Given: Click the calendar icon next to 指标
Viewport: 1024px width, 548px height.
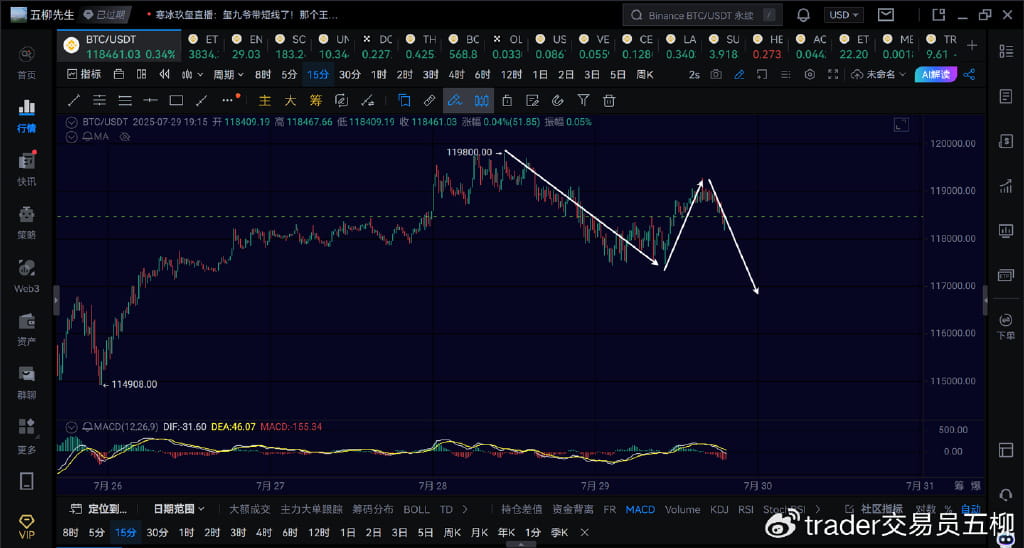Looking at the screenshot, I should [x=118, y=74].
